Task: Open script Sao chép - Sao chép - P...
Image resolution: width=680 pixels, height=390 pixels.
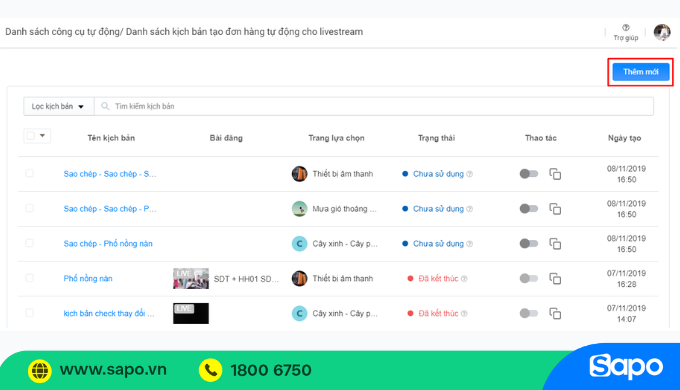Action: coord(110,209)
